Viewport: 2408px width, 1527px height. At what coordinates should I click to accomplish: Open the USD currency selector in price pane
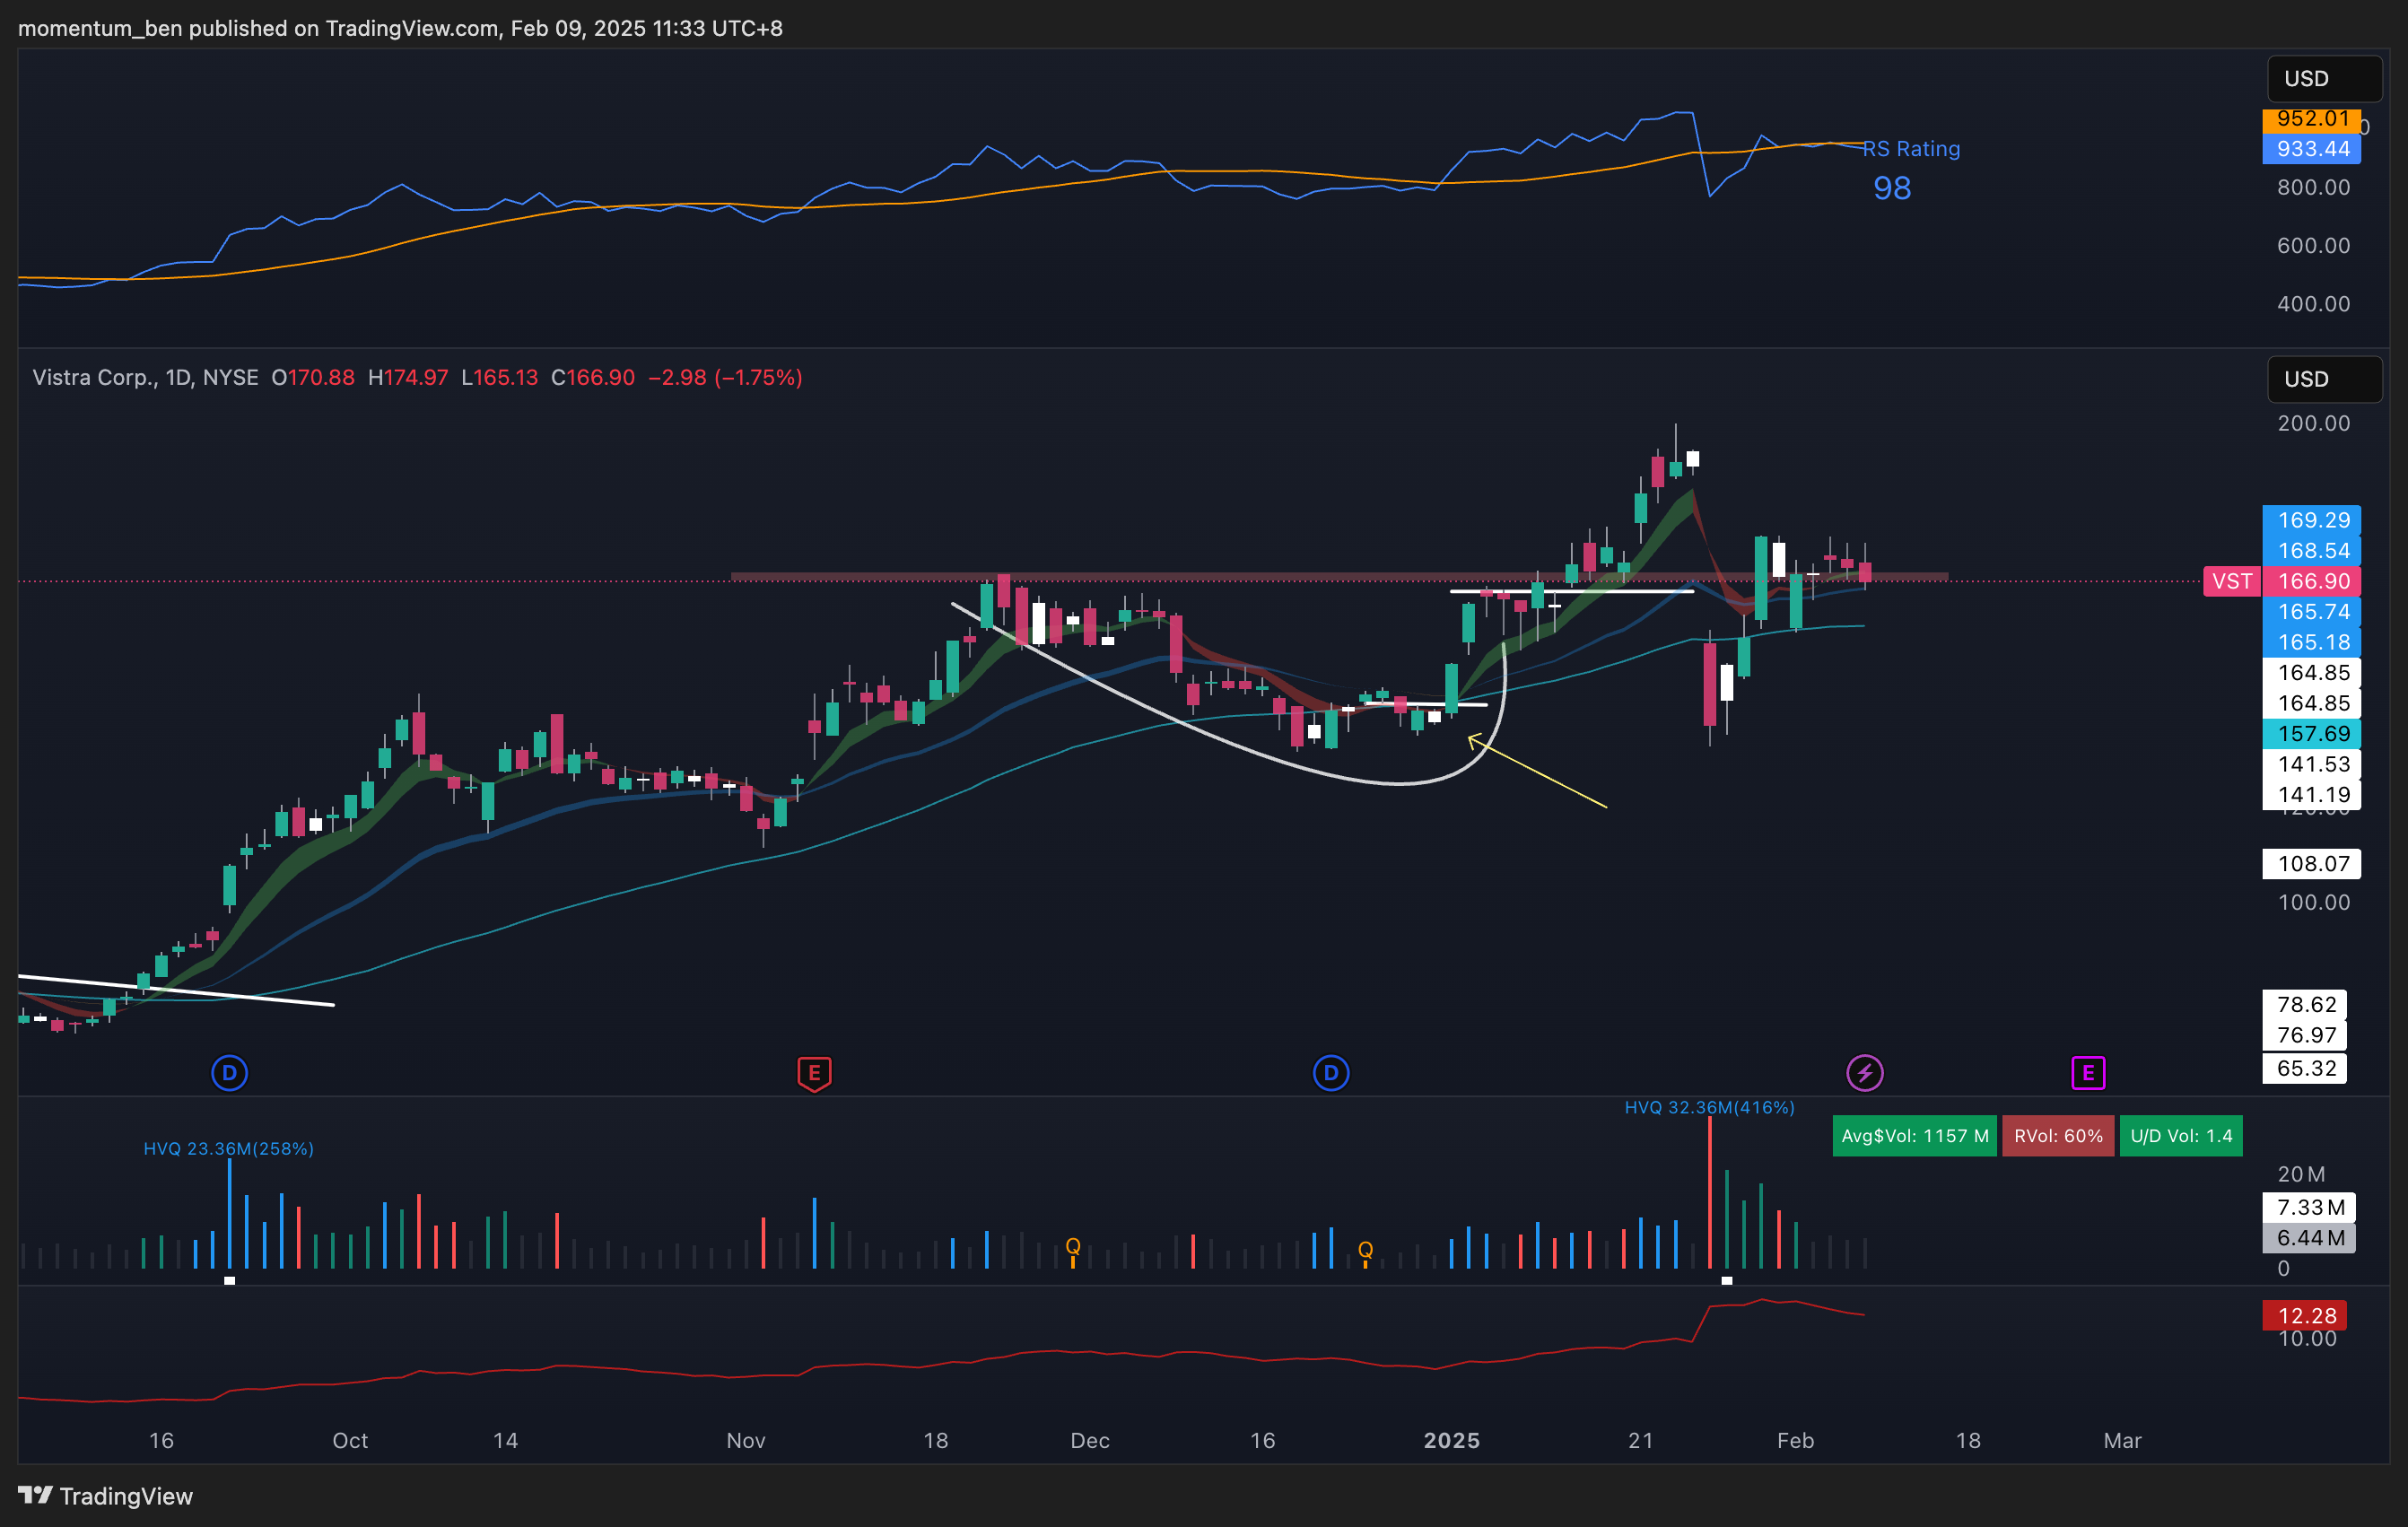pyautogui.click(x=2323, y=379)
